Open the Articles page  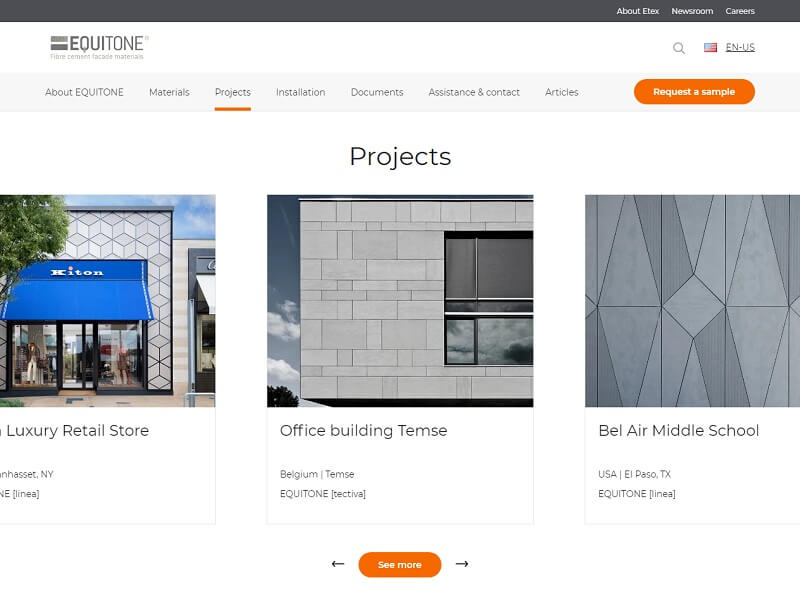coord(561,92)
